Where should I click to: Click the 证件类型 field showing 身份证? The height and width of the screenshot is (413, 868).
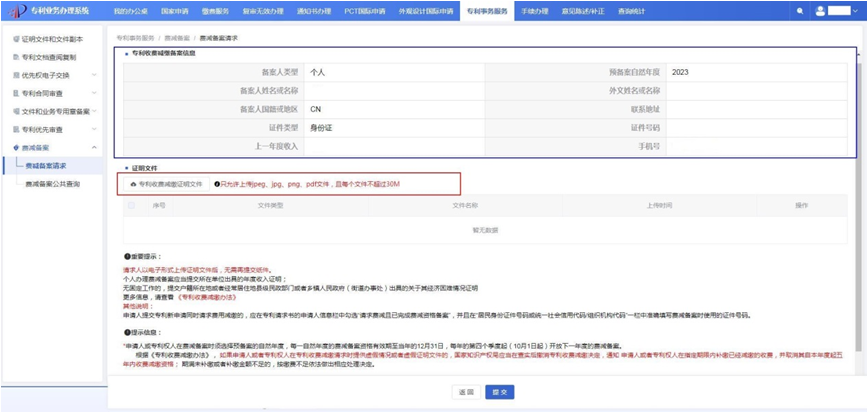pos(394,128)
